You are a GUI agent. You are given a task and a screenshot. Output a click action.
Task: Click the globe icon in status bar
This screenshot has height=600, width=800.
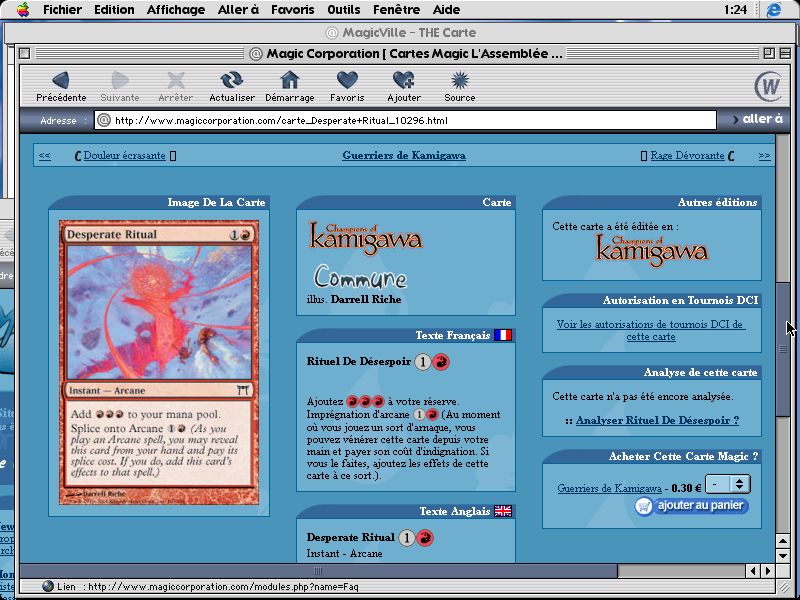tap(48, 586)
